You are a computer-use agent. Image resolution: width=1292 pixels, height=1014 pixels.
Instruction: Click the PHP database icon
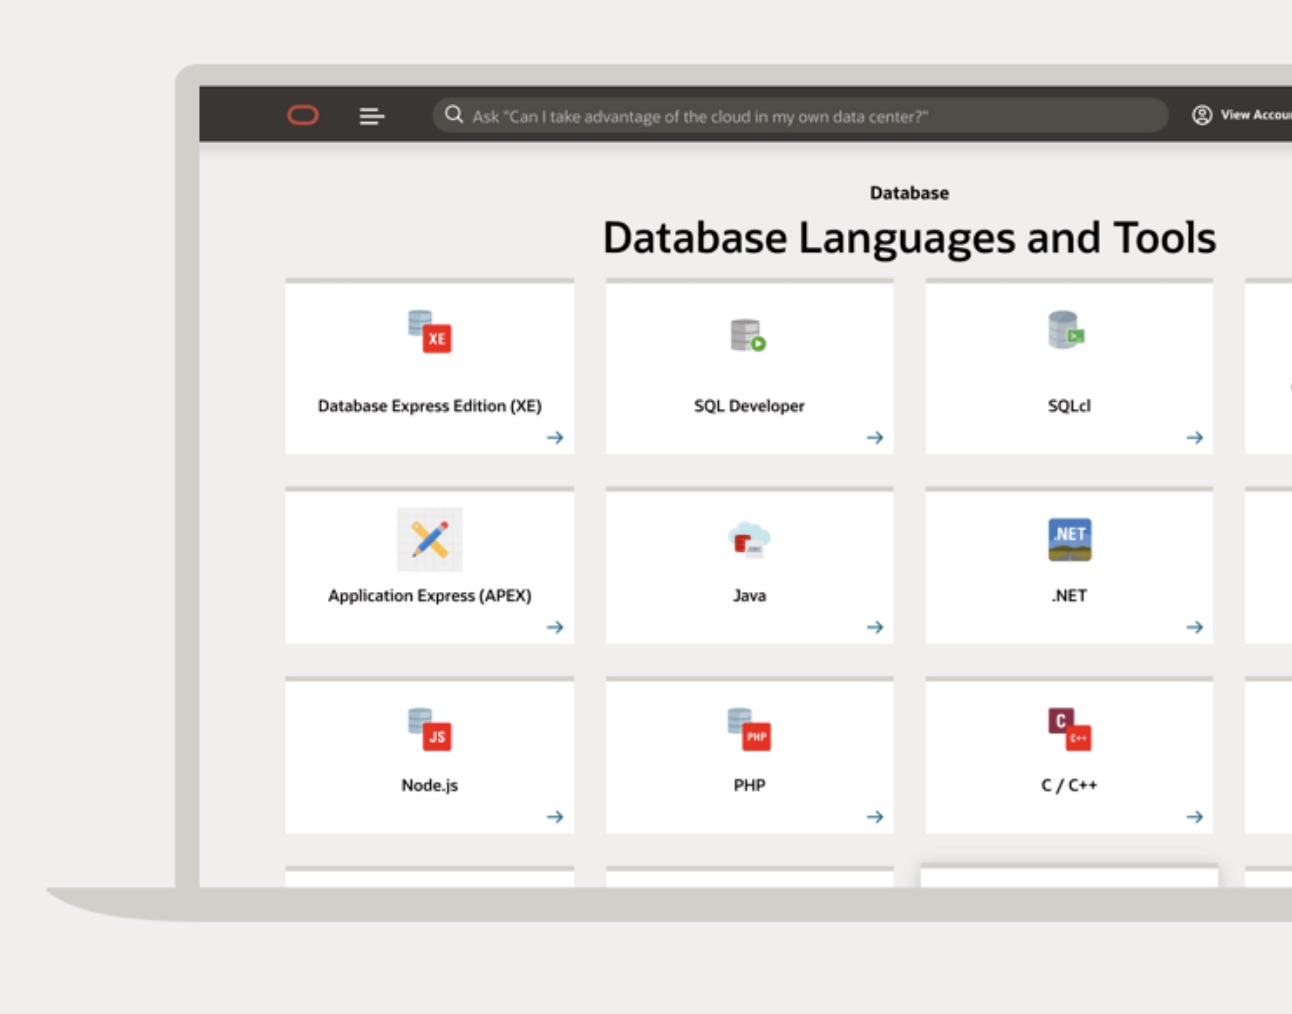click(749, 729)
